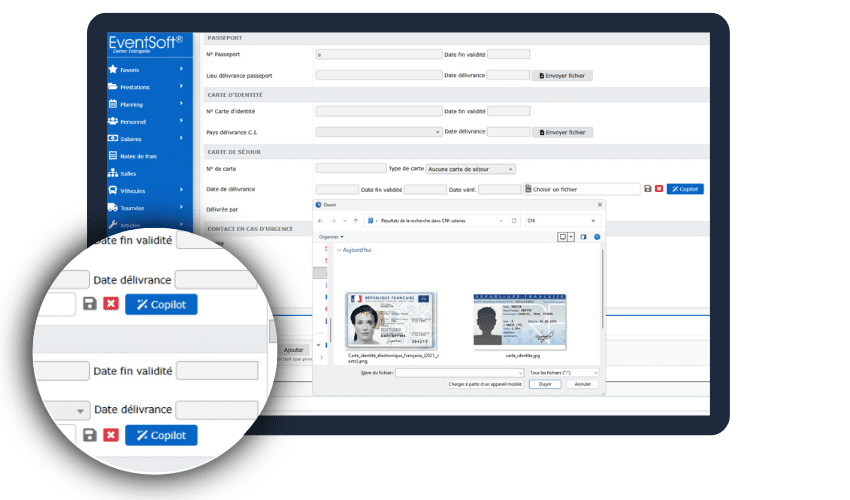Select the carte_identite.jpg thumbnail
Image resolution: width=850 pixels, height=500 pixels.
pos(518,320)
